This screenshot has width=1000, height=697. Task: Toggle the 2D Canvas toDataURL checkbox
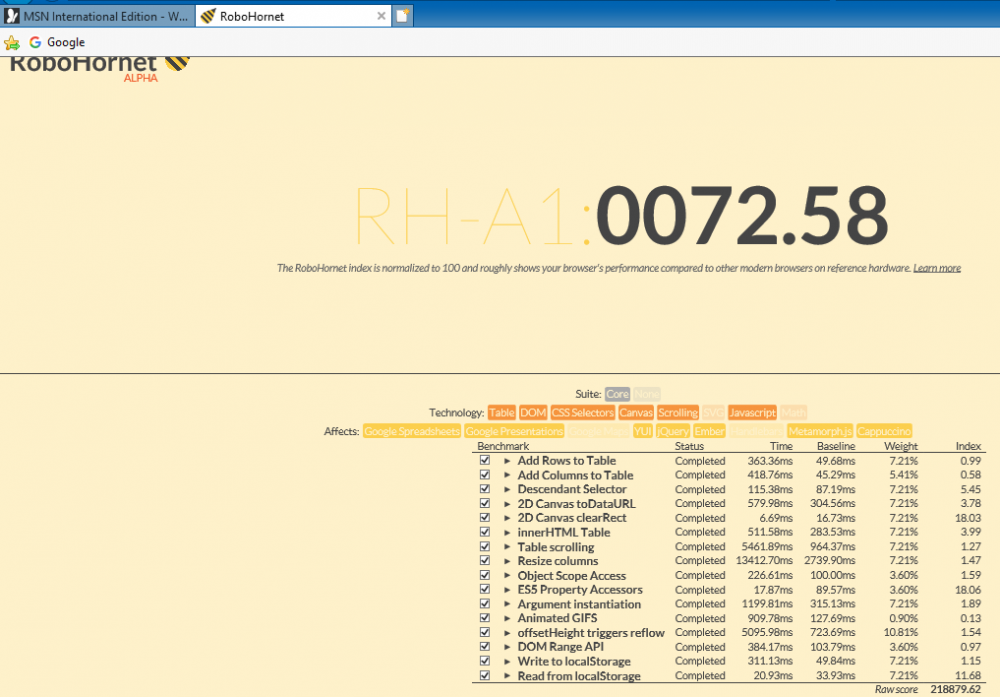tap(485, 503)
